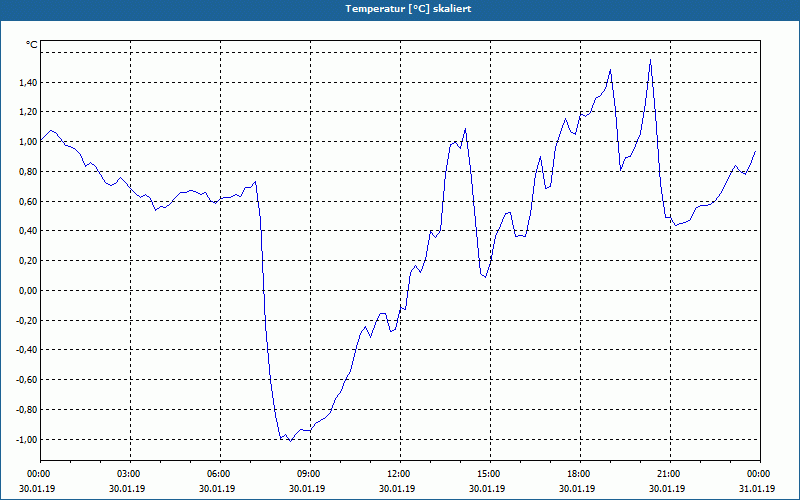This screenshot has height=500, width=800.
Task: Click the curve minimum near -1,00 °C
Action: 290,441
